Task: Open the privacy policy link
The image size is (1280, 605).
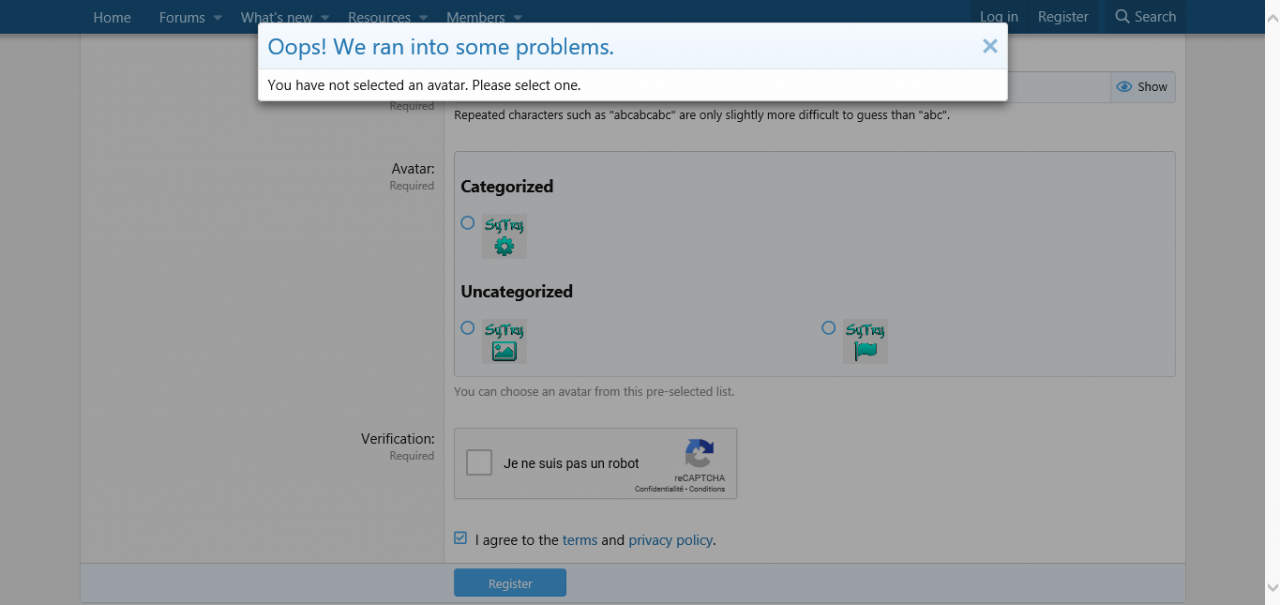Action: coord(670,540)
